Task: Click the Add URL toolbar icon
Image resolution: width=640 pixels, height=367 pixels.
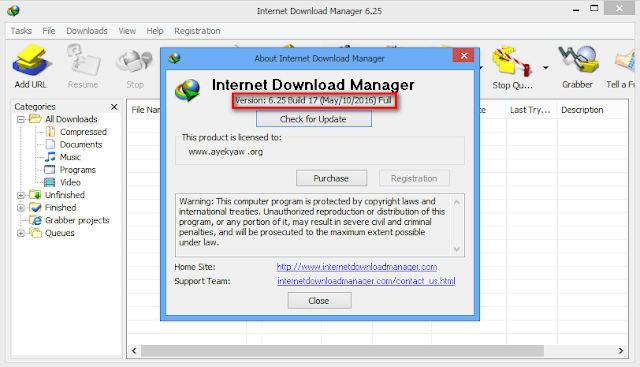Action: pyautogui.click(x=31, y=60)
